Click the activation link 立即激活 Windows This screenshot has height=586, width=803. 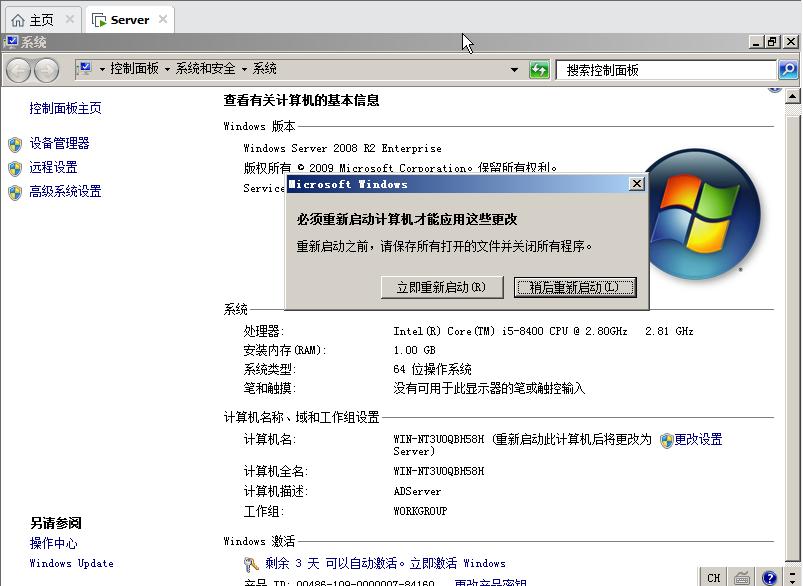[x=457, y=563]
